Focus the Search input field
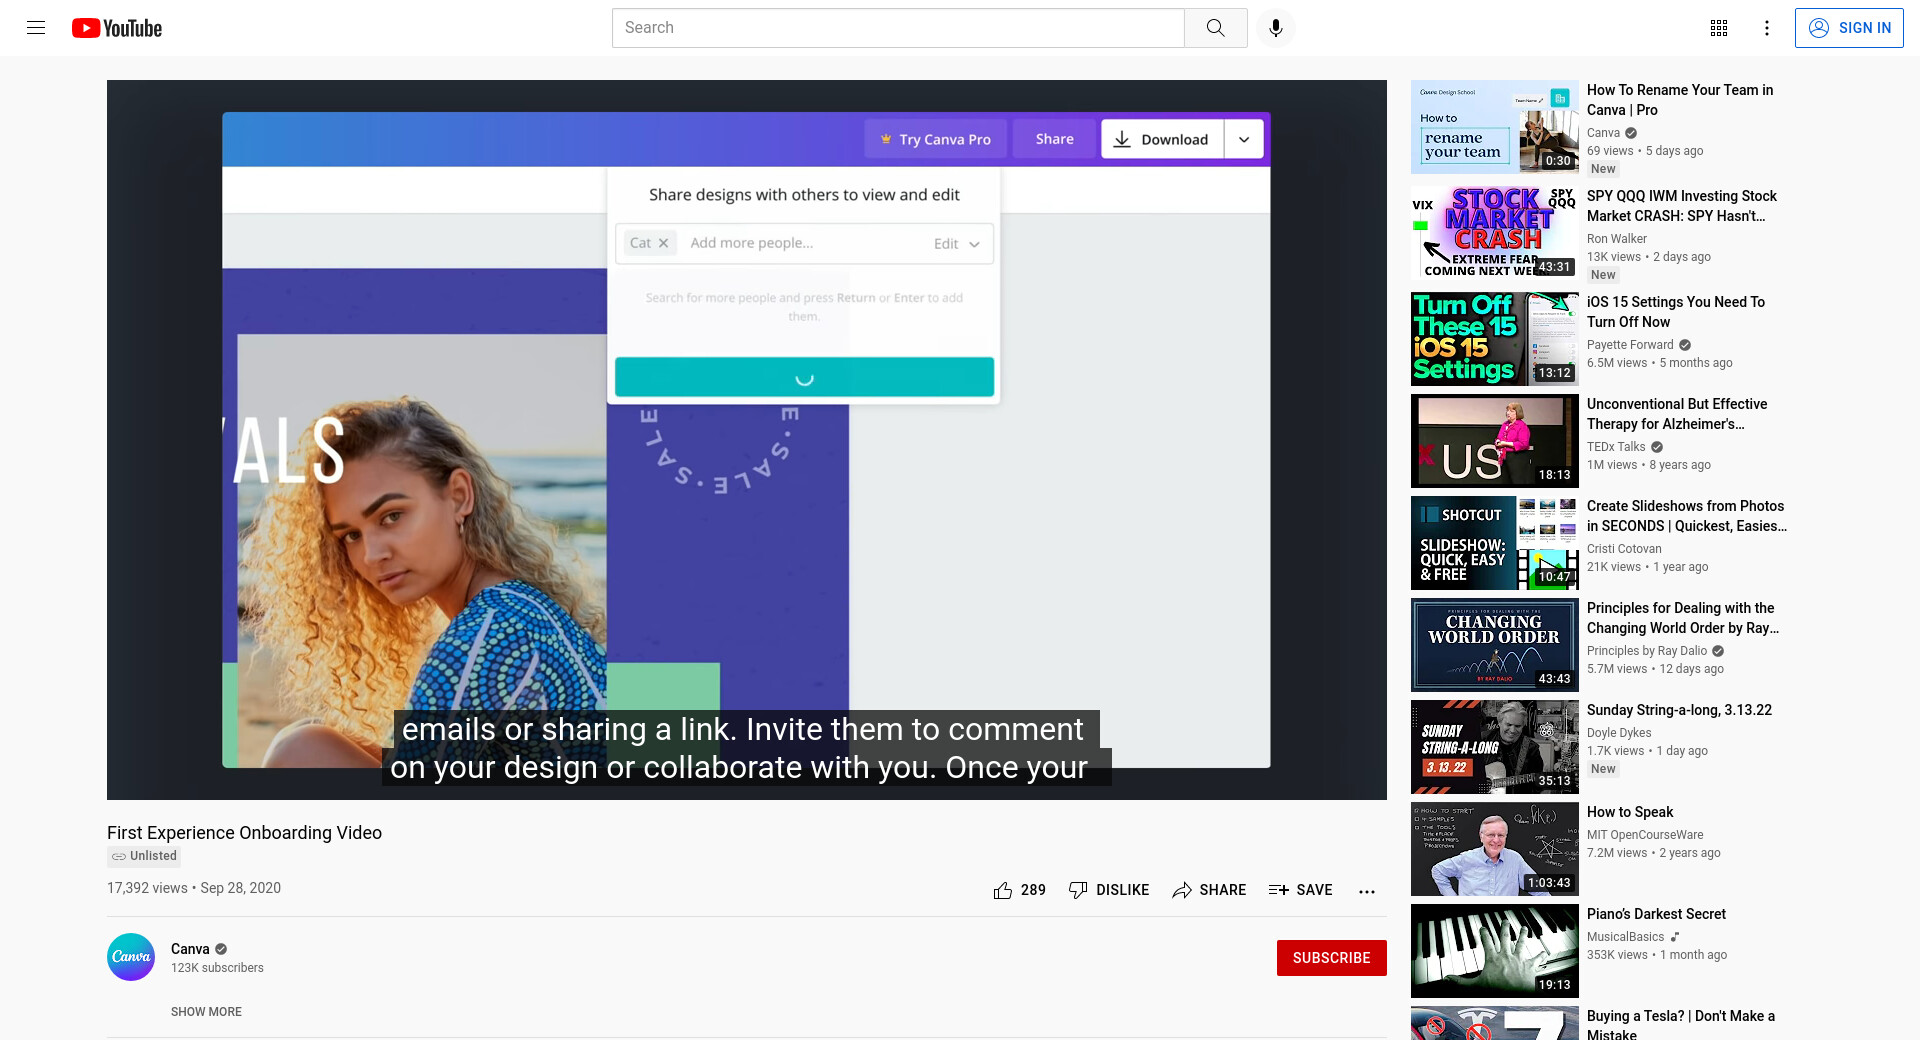The image size is (1920, 1040). [x=898, y=28]
